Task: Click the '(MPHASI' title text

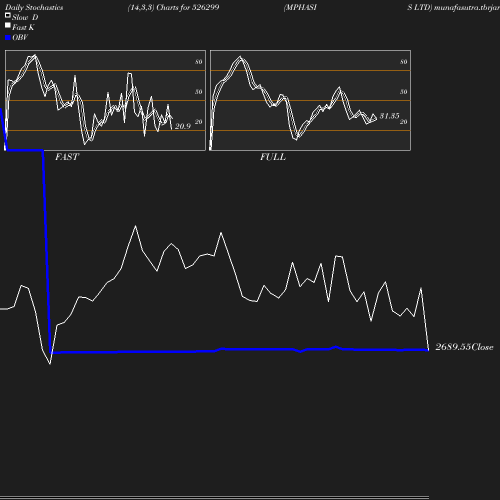Action: (x=300, y=7)
